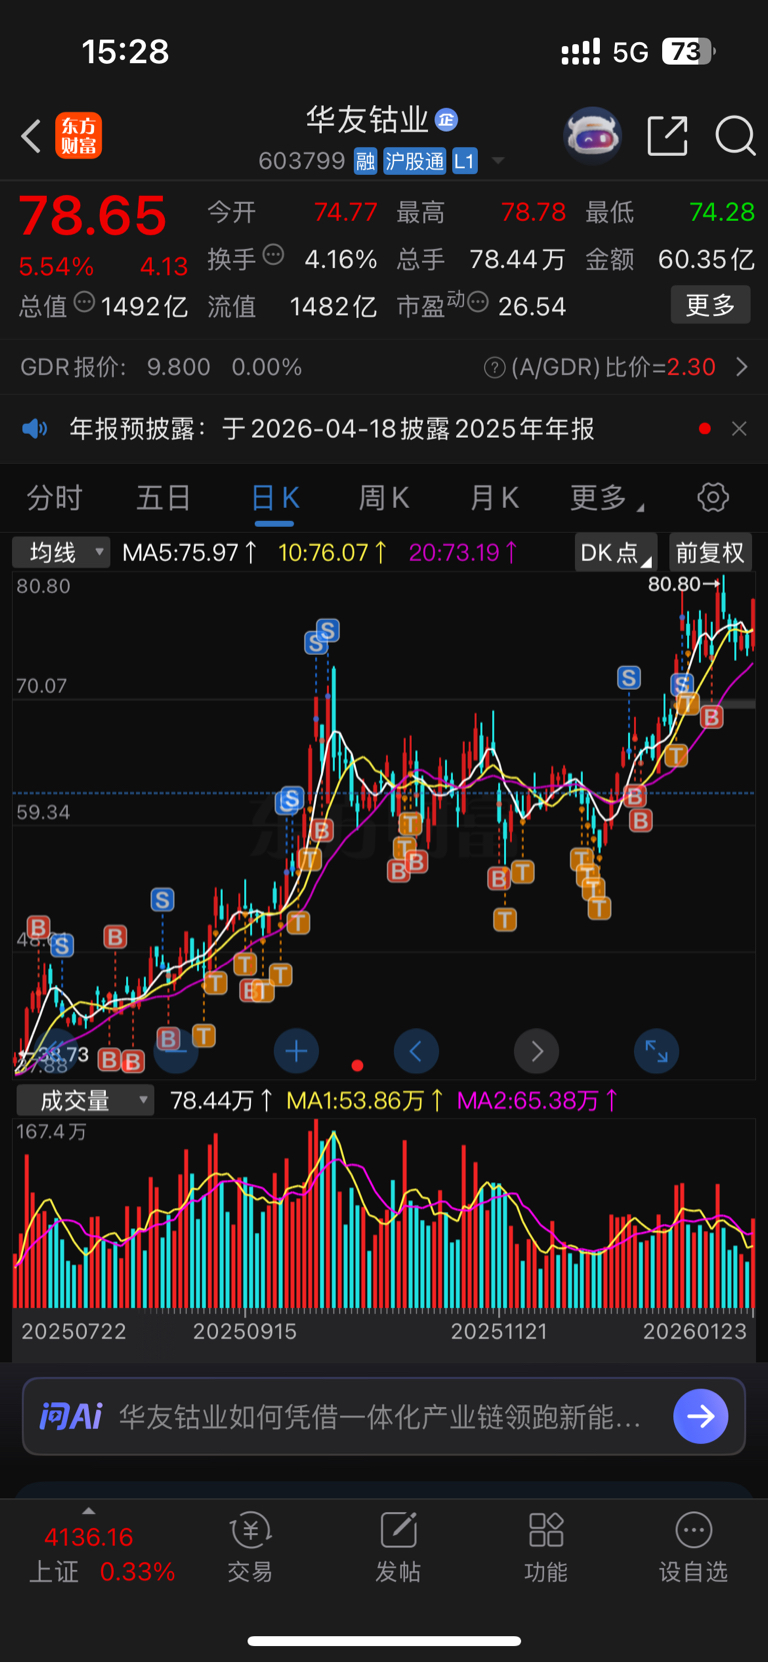Tap the 设自选 watchlist icon
This screenshot has height=1663, width=768.
(x=693, y=1548)
